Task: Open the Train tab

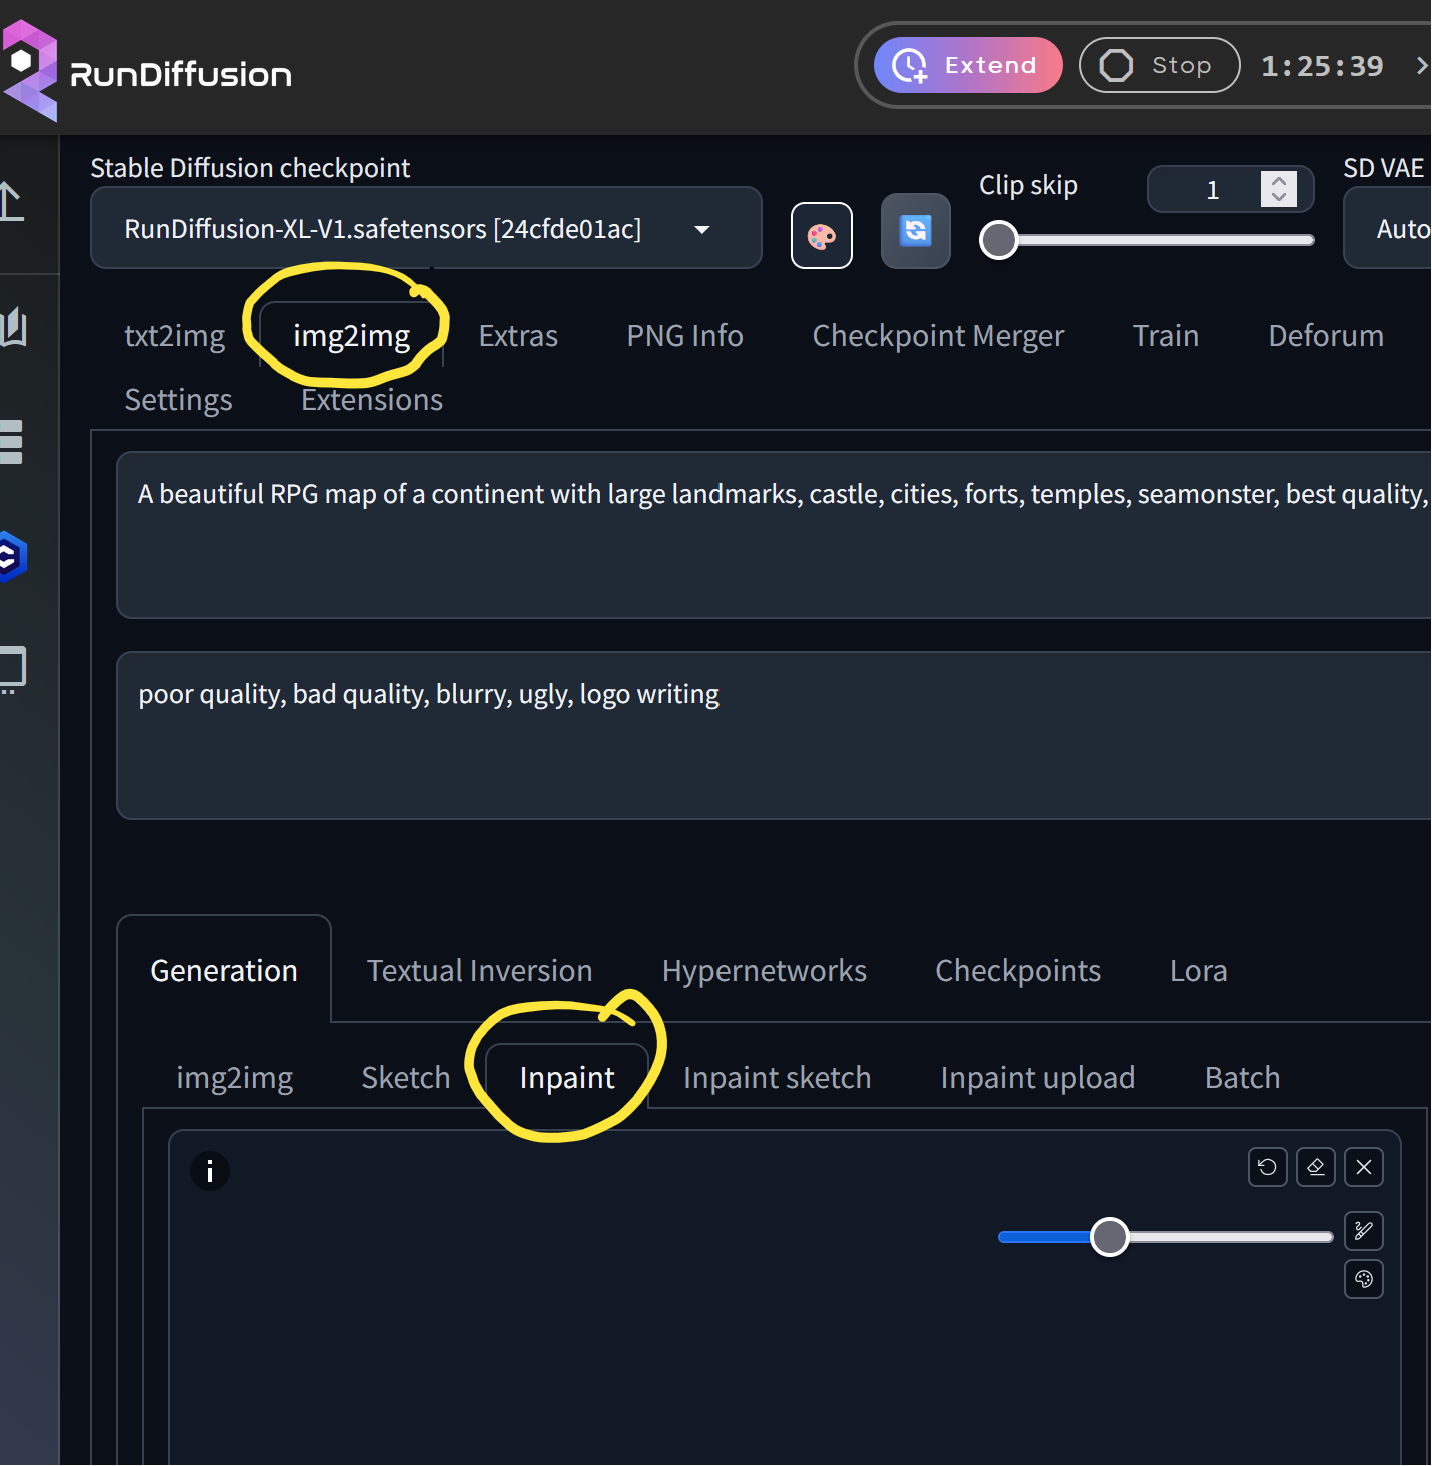Action: tap(1166, 335)
